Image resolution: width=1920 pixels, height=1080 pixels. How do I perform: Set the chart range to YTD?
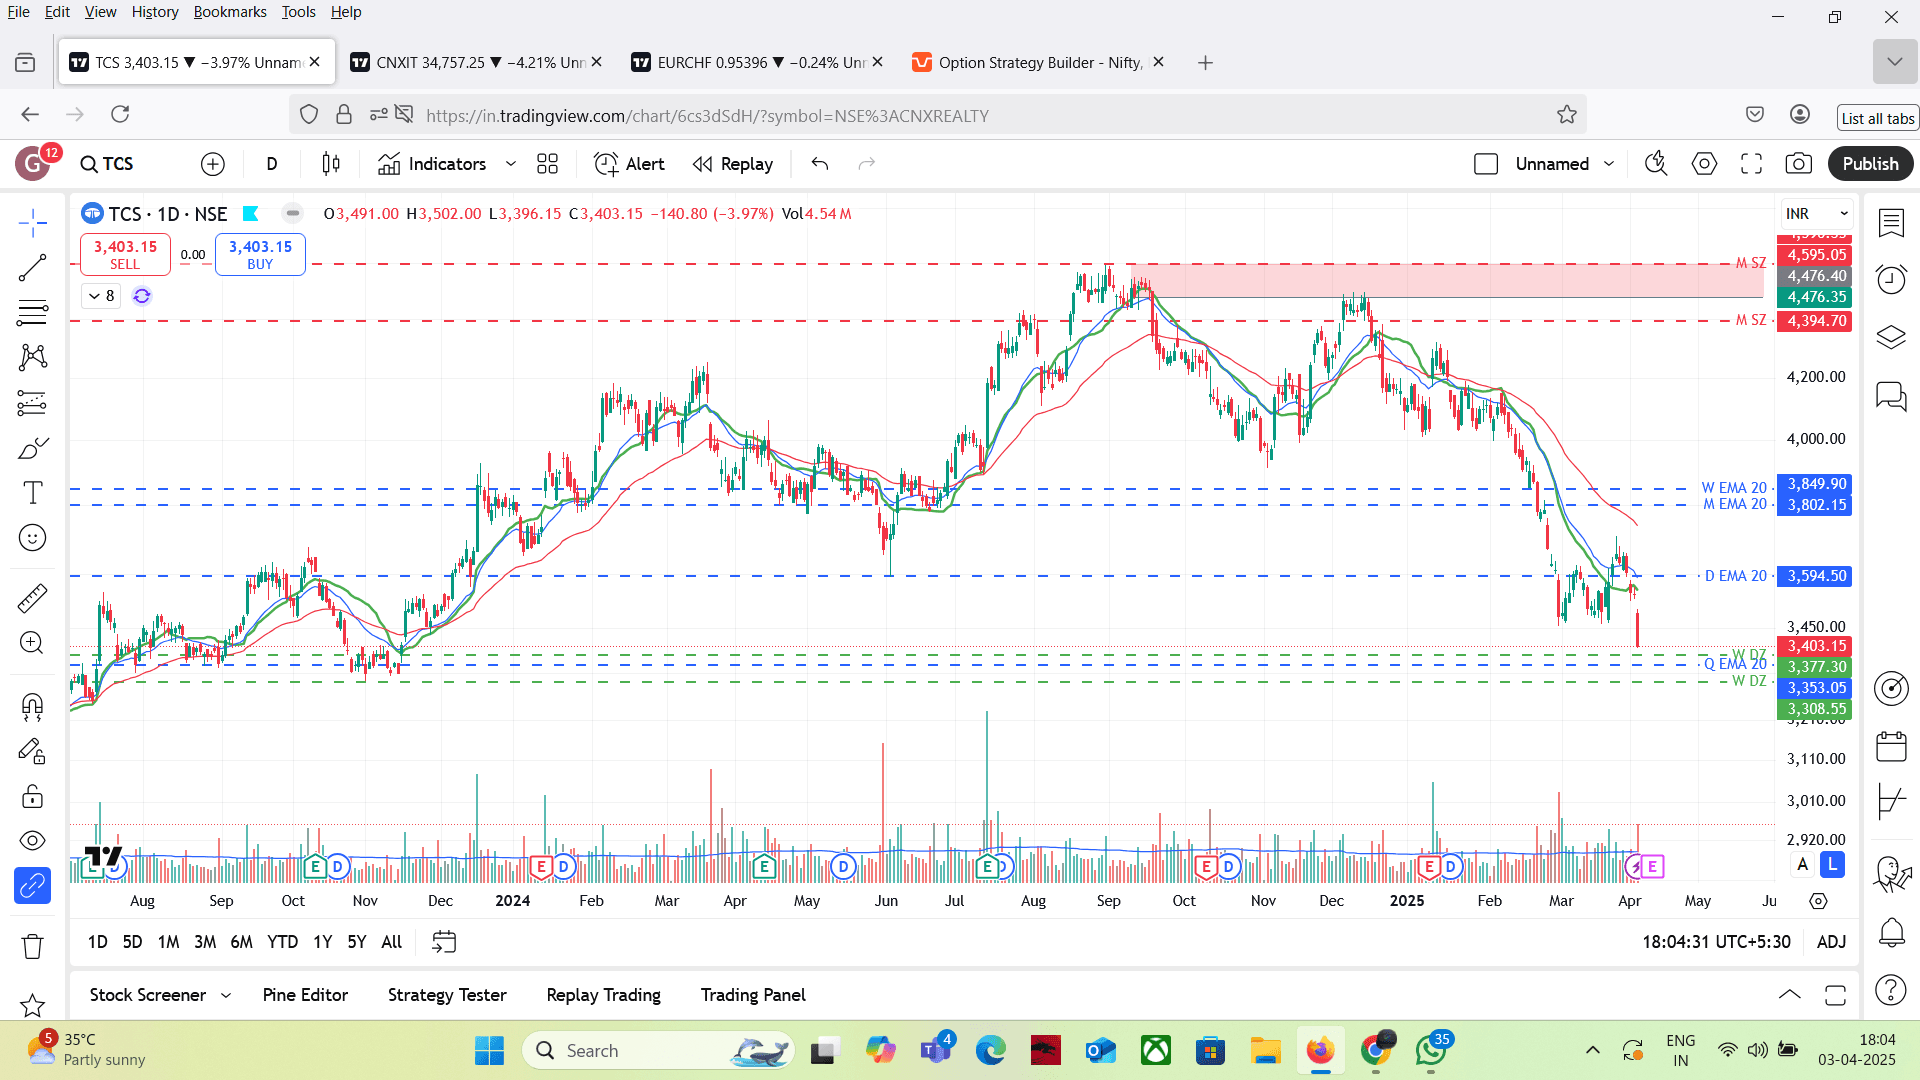pyautogui.click(x=282, y=942)
